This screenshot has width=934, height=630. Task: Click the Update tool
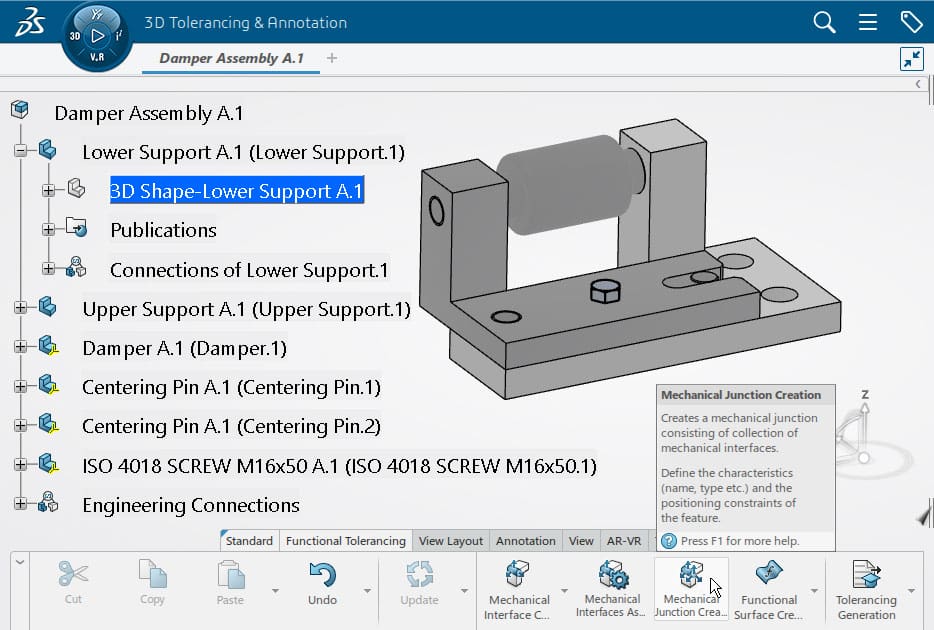pyautogui.click(x=419, y=582)
